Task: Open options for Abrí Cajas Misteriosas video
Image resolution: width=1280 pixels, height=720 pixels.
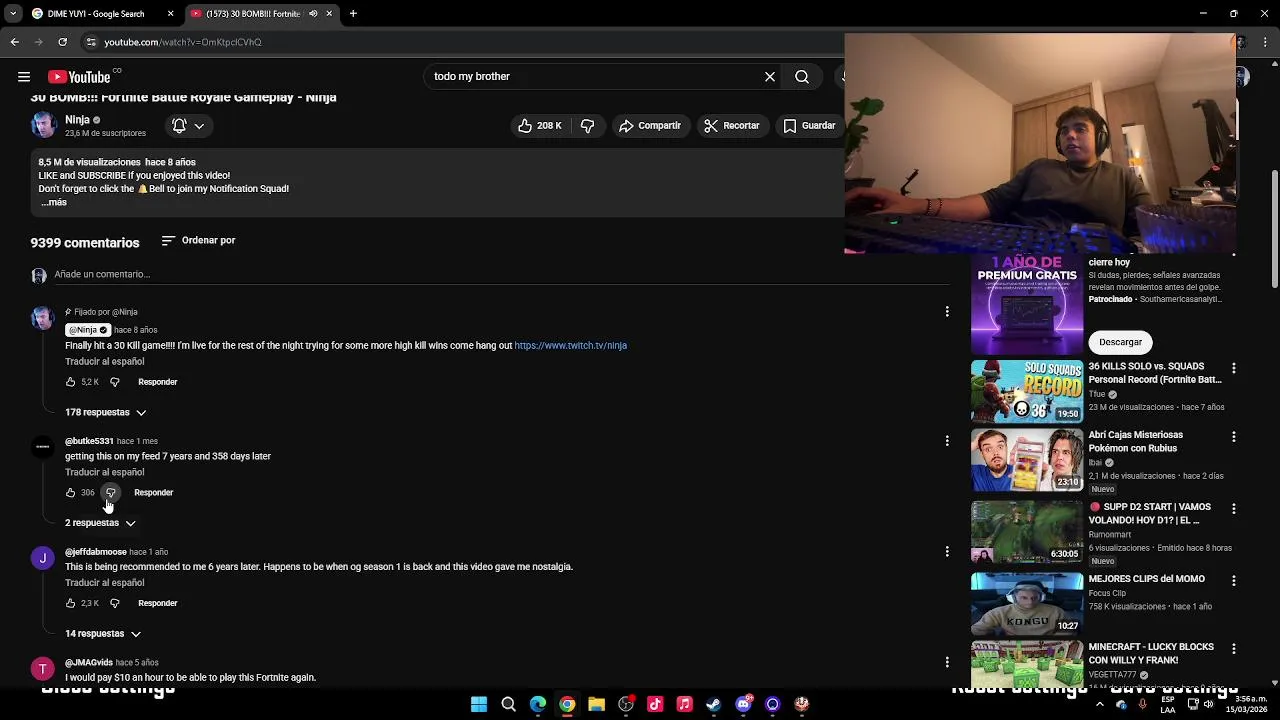Action: click(1233, 437)
